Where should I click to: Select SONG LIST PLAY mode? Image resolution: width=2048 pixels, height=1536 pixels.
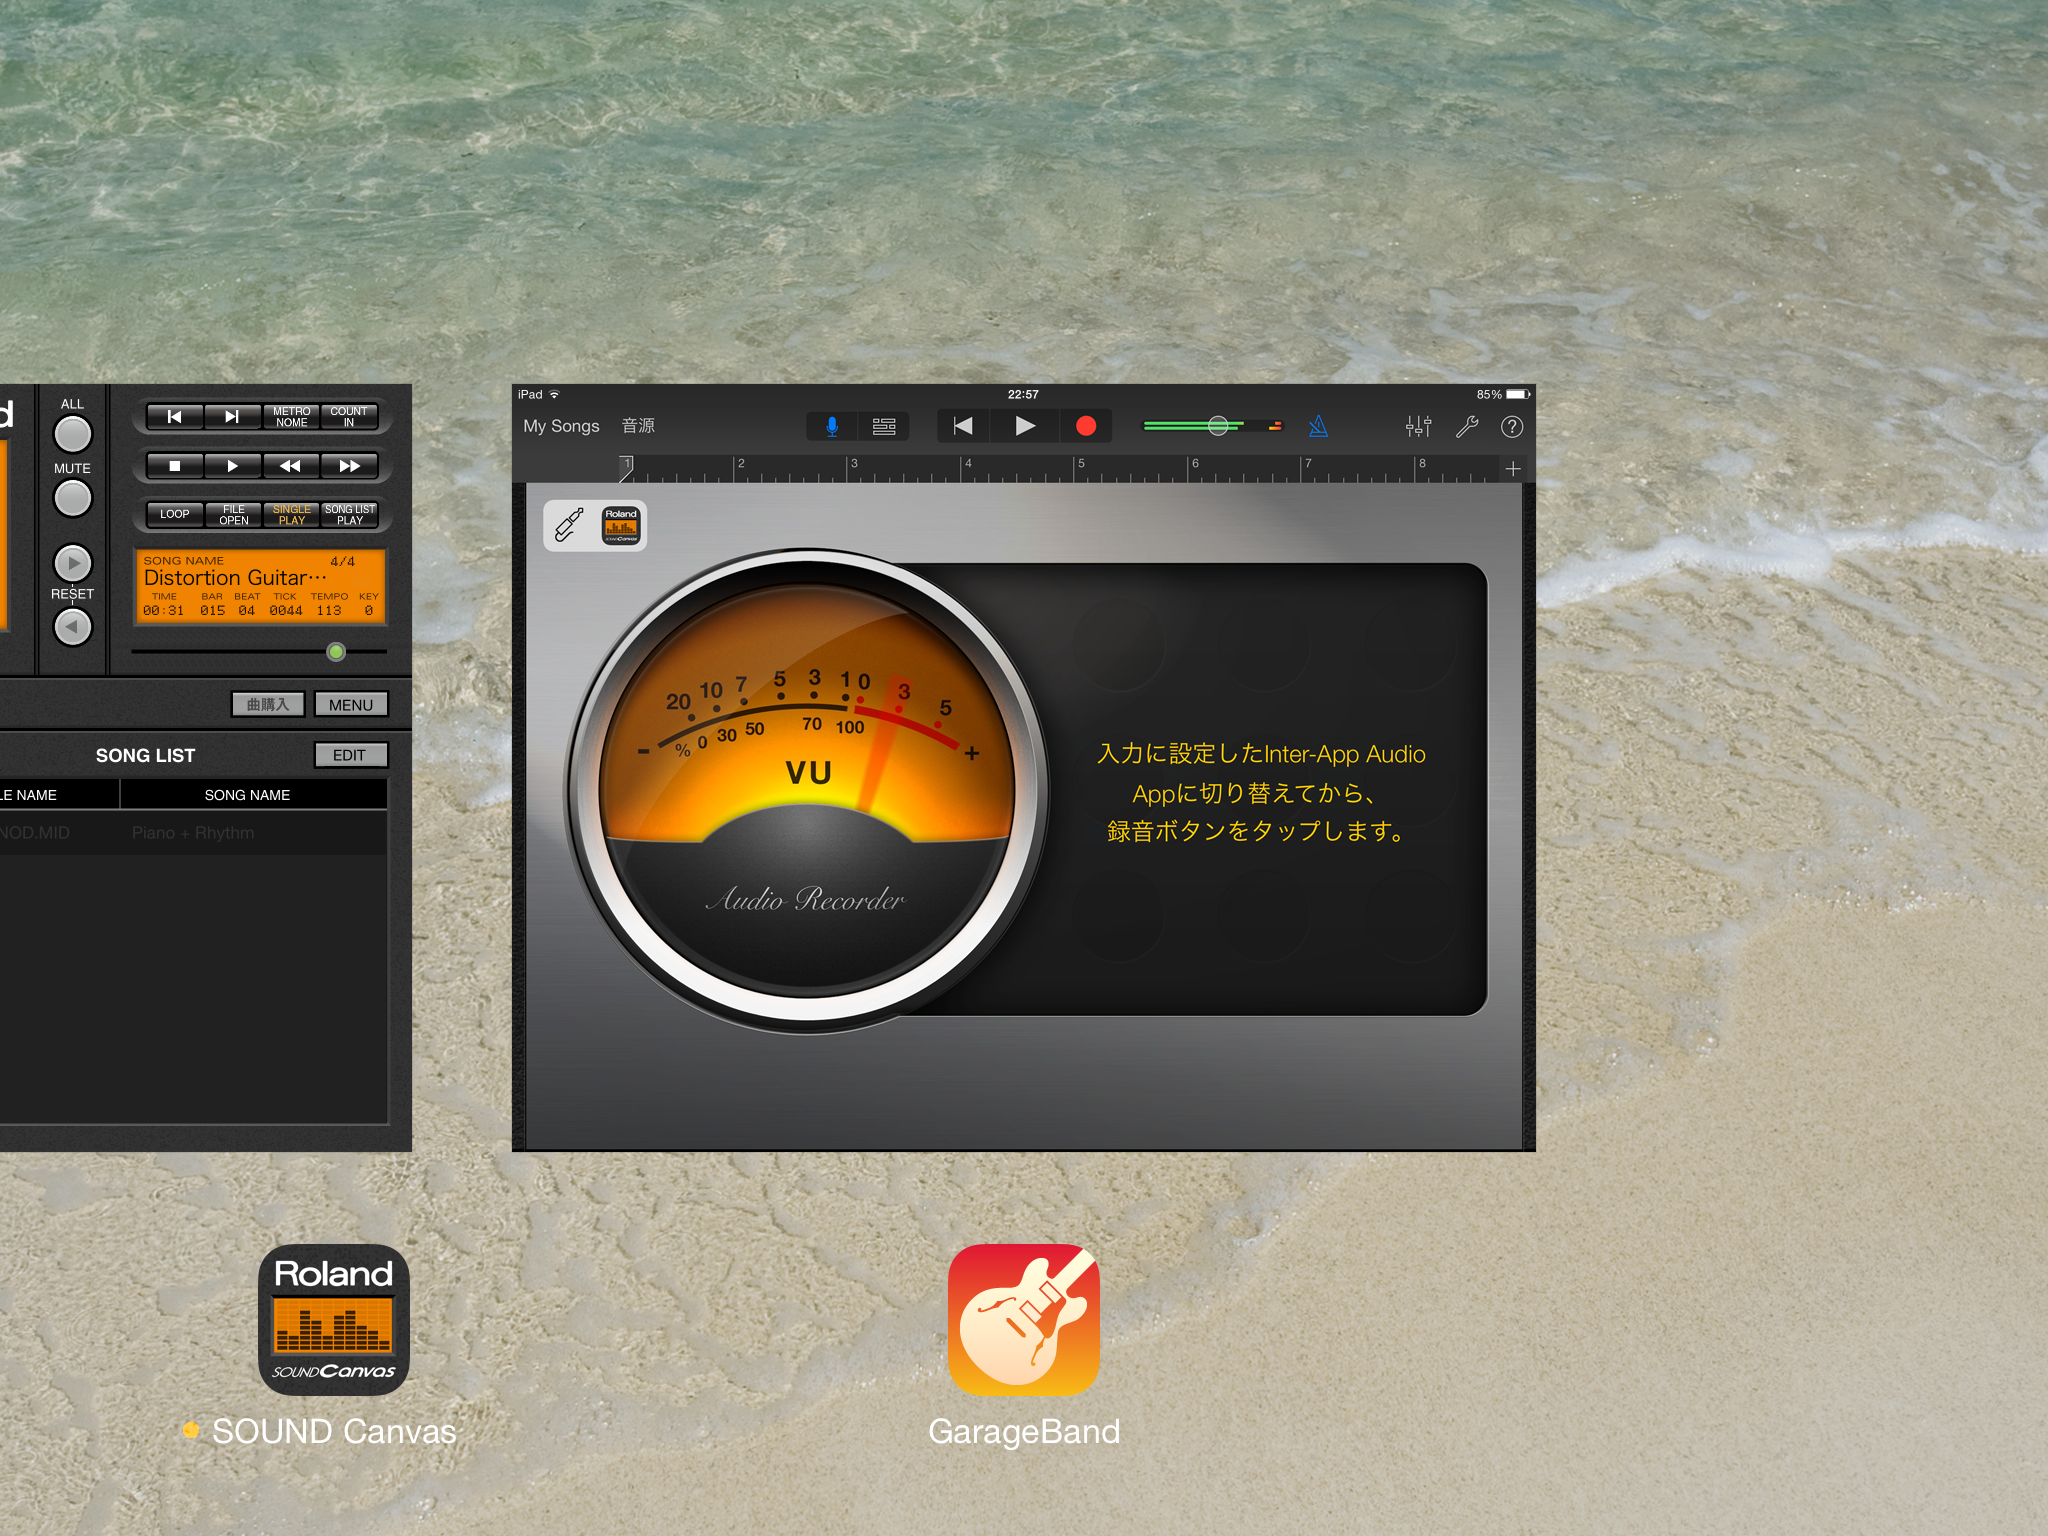[349, 514]
